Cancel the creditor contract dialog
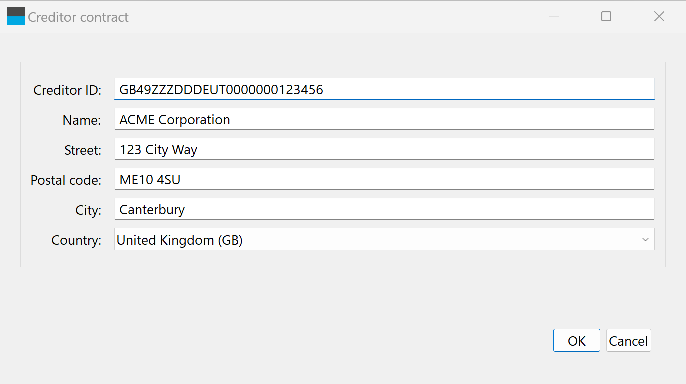This screenshot has width=686, height=384. point(628,341)
